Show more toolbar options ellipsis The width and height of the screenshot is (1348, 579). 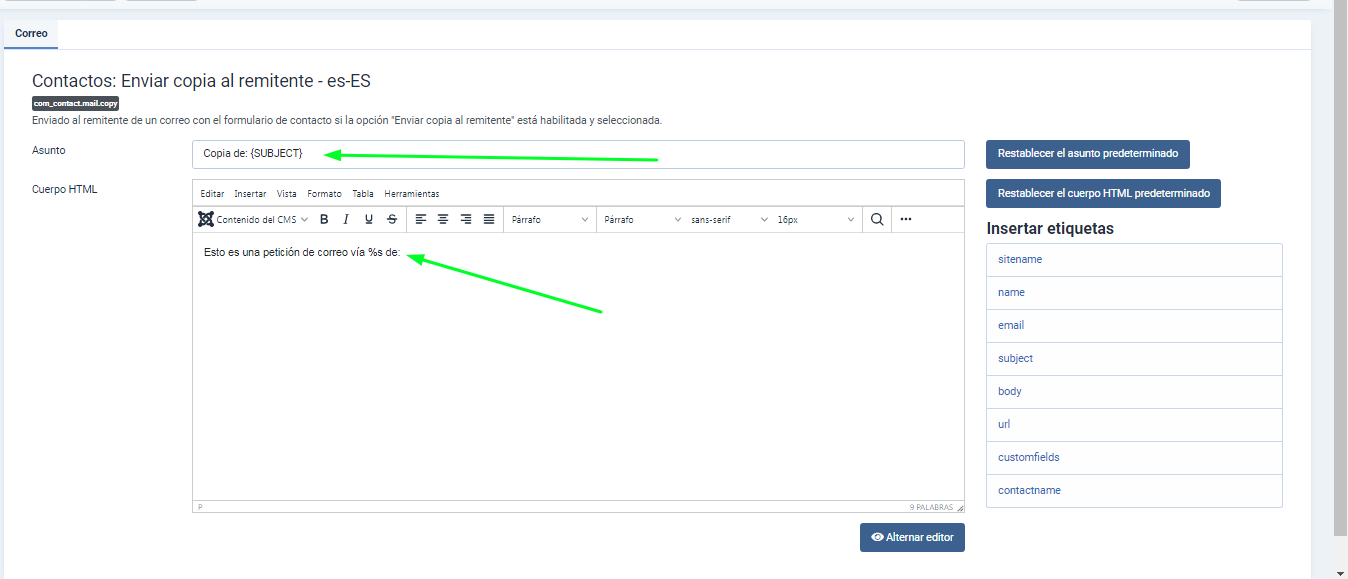point(906,219)
